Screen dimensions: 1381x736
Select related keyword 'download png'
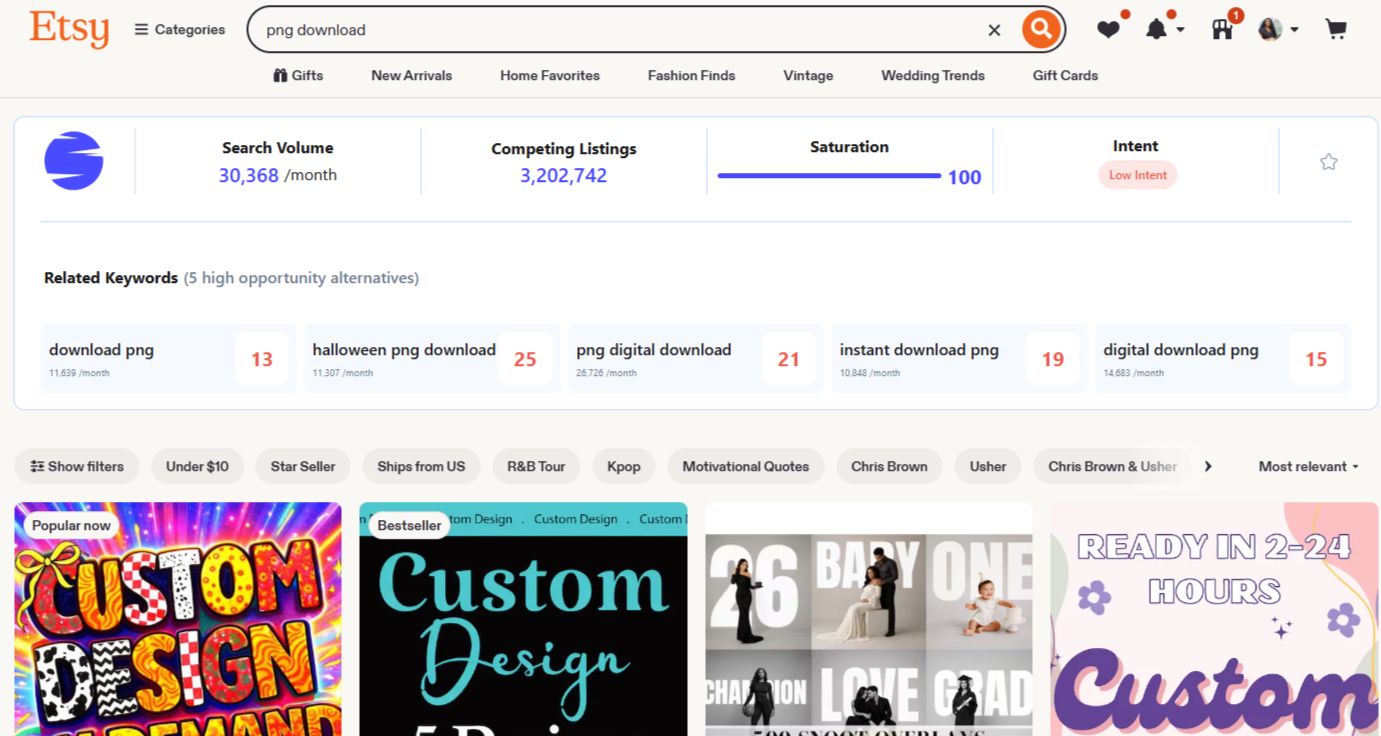click(168, 358)
